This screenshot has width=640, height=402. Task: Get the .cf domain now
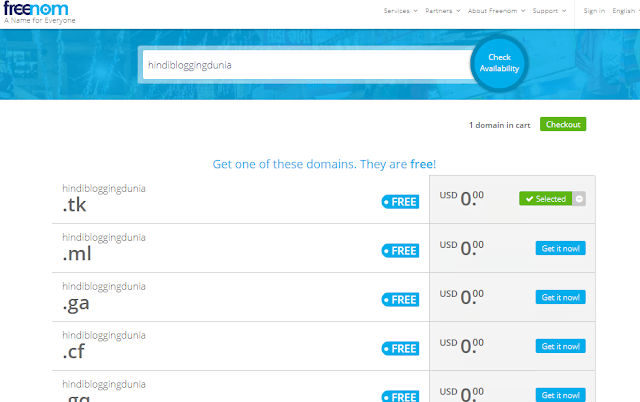pyautogui.click(x=560, y=346)
